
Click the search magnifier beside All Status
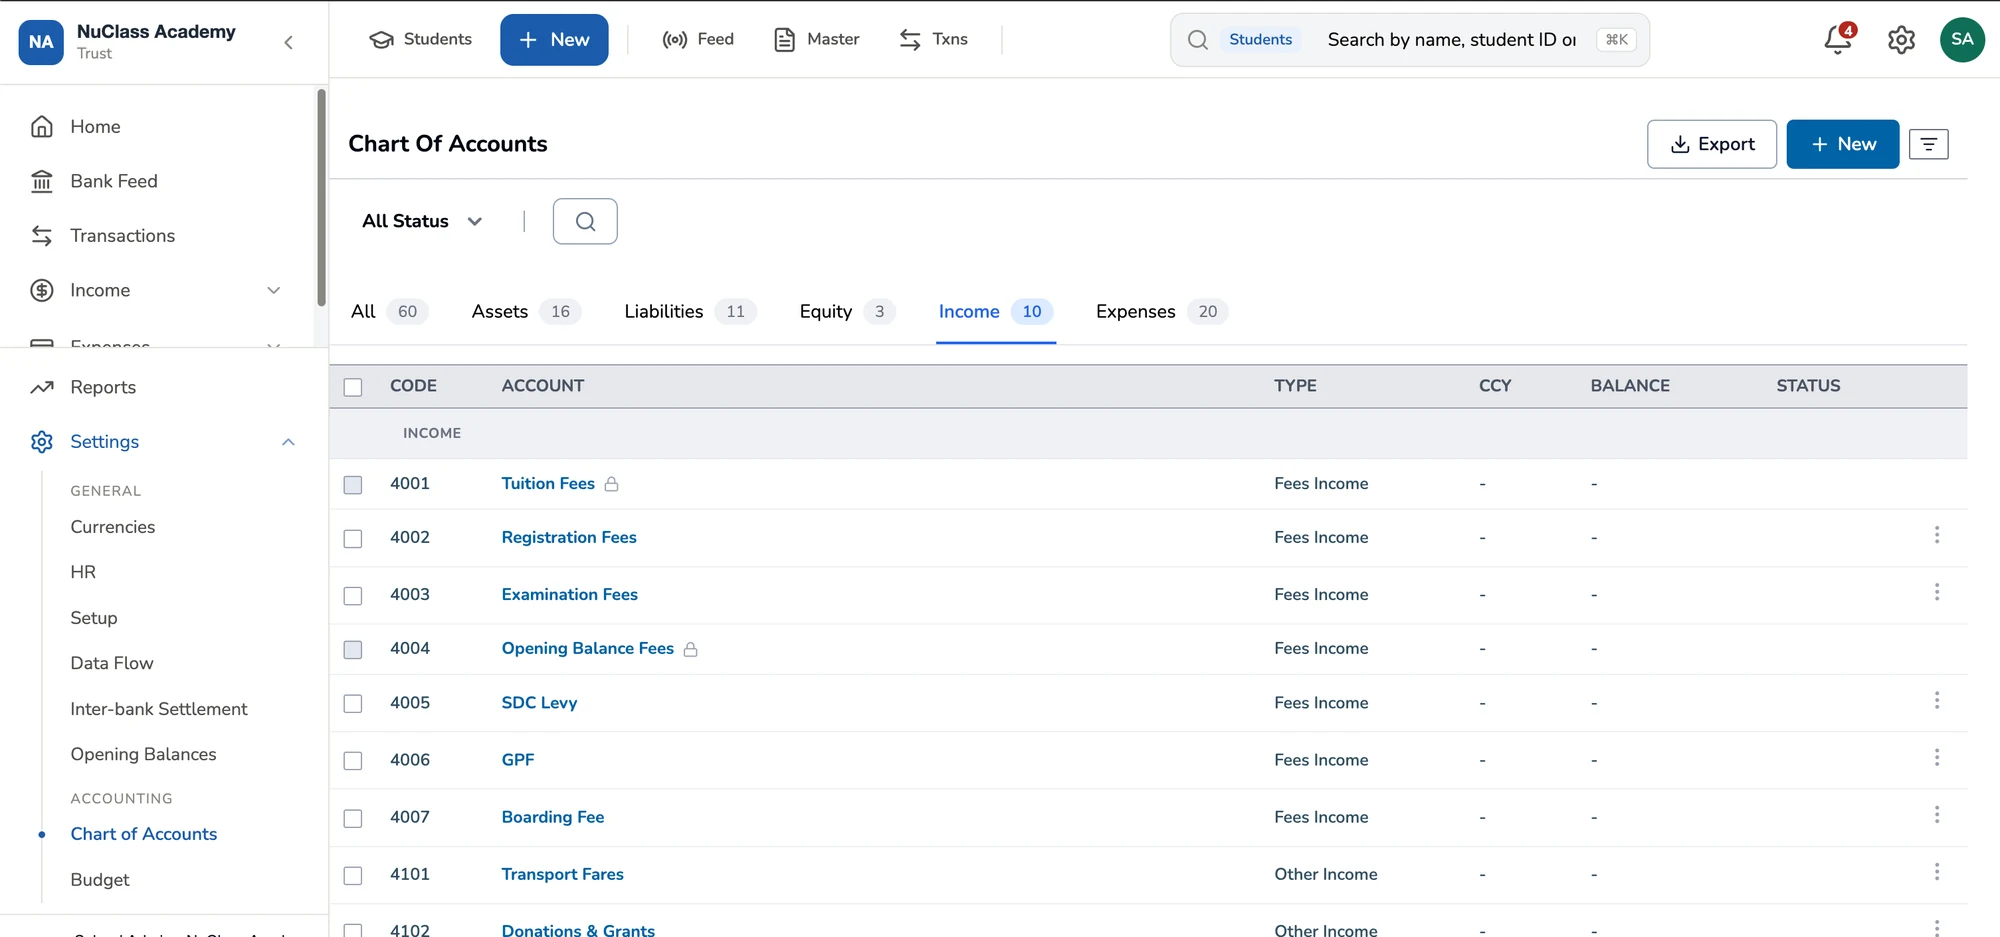coord(585,221)
